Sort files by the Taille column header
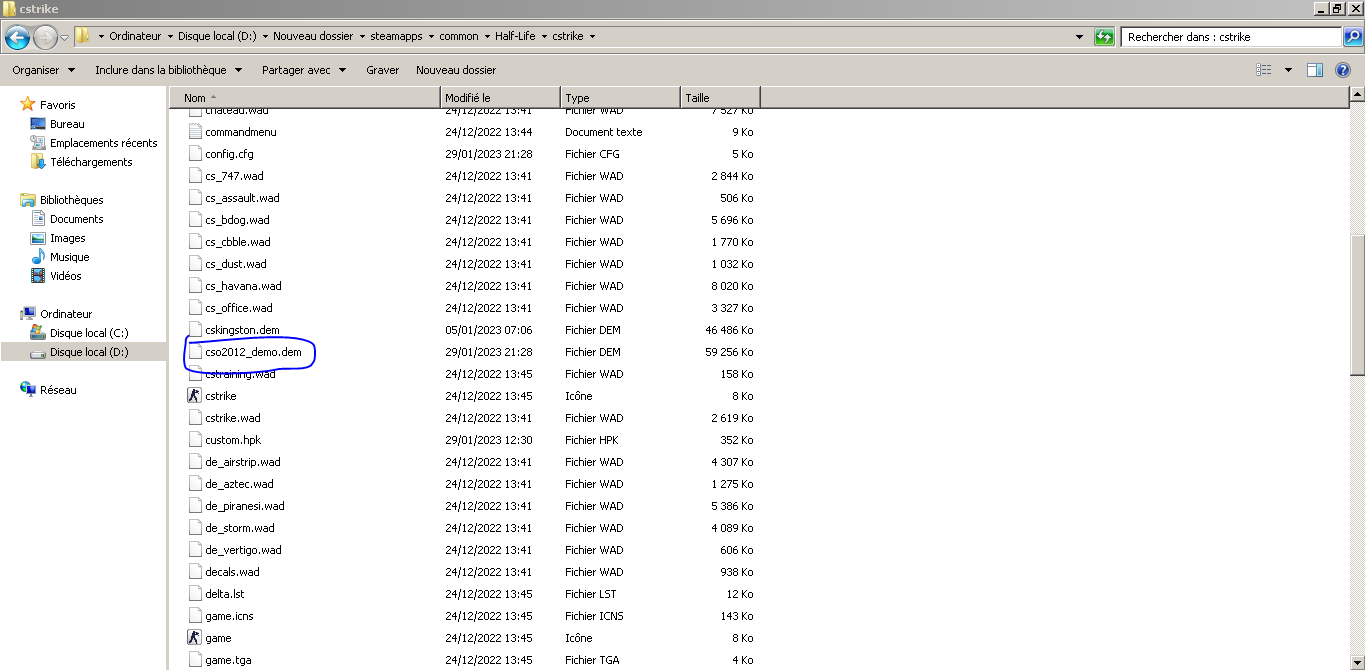The height and width of the screenshot is (670, 1365). tap(719, 98)
